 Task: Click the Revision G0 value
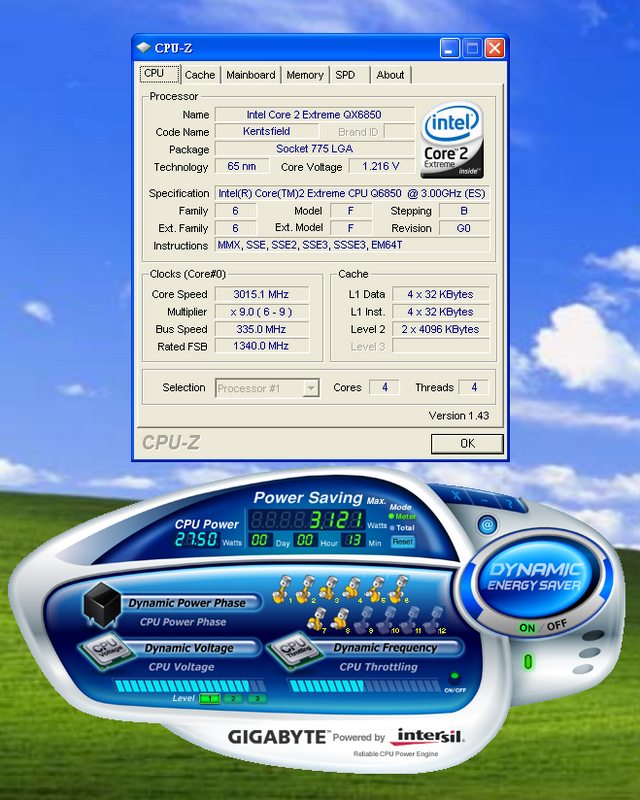(464, 228)
